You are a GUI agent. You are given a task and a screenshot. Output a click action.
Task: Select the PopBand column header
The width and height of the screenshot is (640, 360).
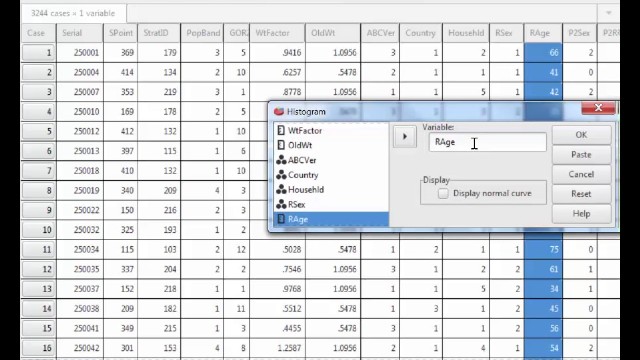pos(202,33)
